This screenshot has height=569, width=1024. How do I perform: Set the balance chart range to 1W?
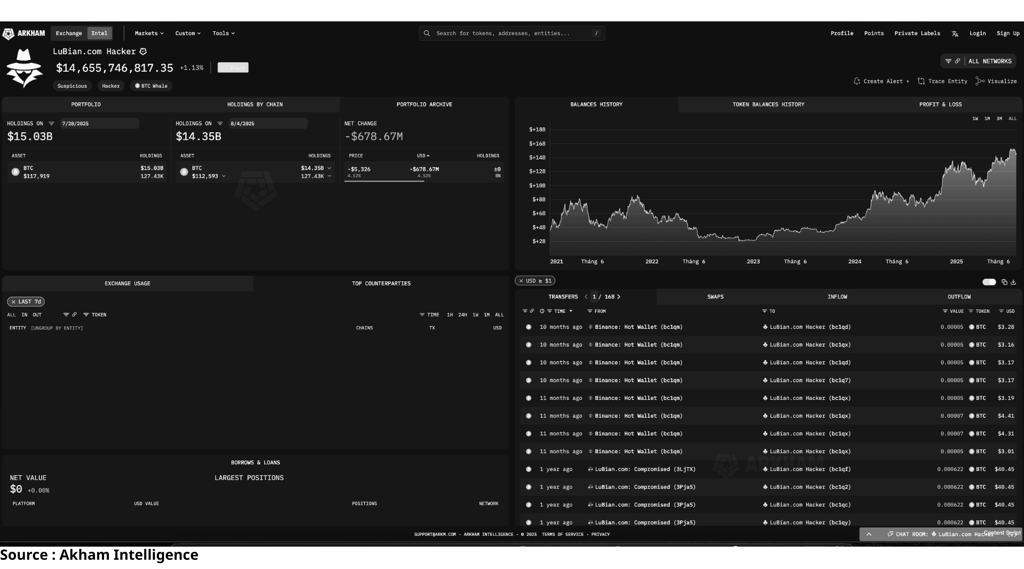coord(975,119)
